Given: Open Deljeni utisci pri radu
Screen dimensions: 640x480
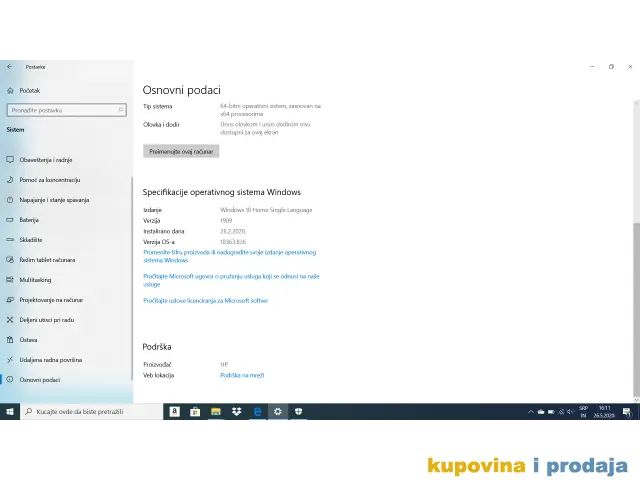Looking at the screenshot, I should (47, 320).
